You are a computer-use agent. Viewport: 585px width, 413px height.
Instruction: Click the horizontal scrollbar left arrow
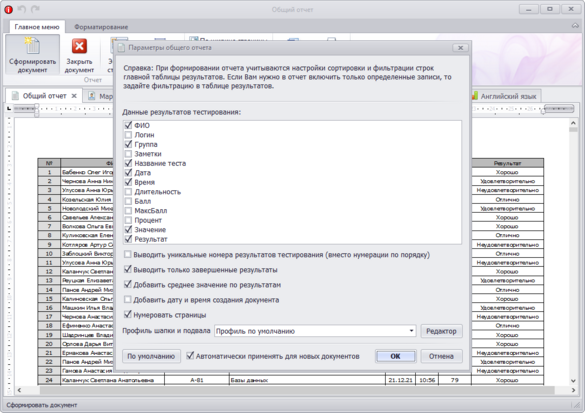pos(19,390)
